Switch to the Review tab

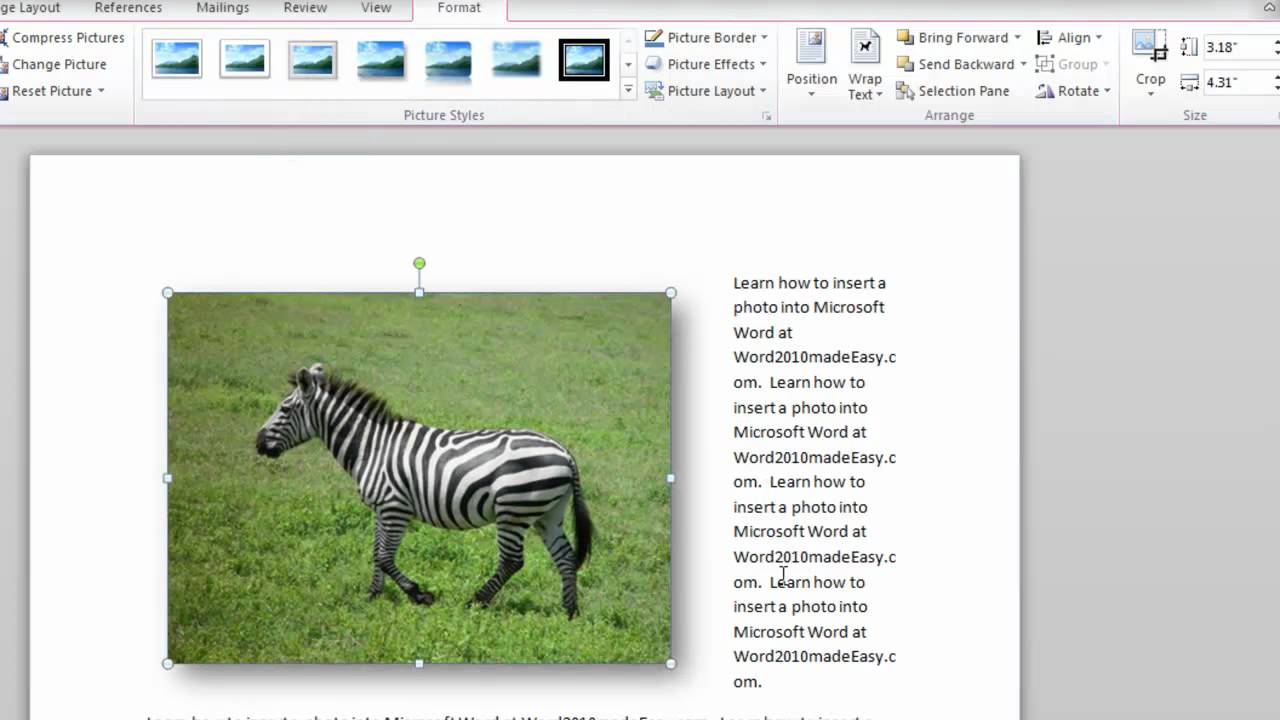point(305,8)
